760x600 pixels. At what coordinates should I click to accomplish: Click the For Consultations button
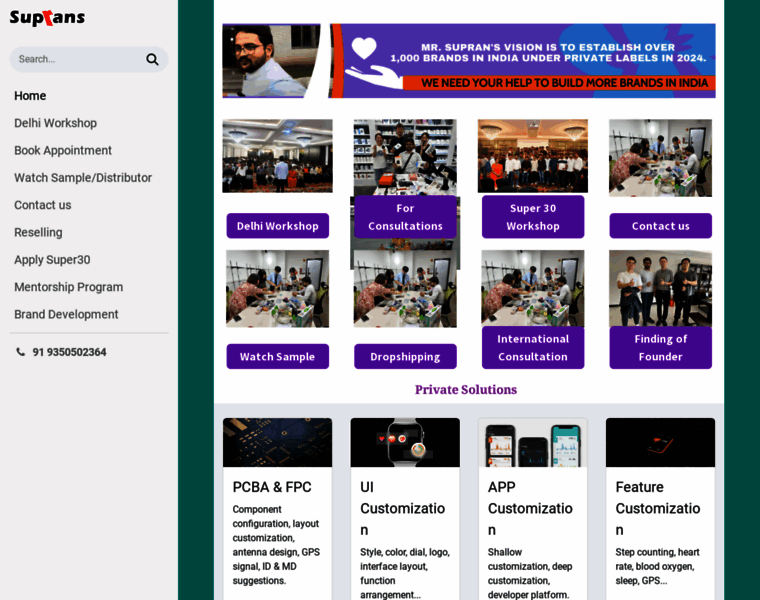(x=405, y=217)
